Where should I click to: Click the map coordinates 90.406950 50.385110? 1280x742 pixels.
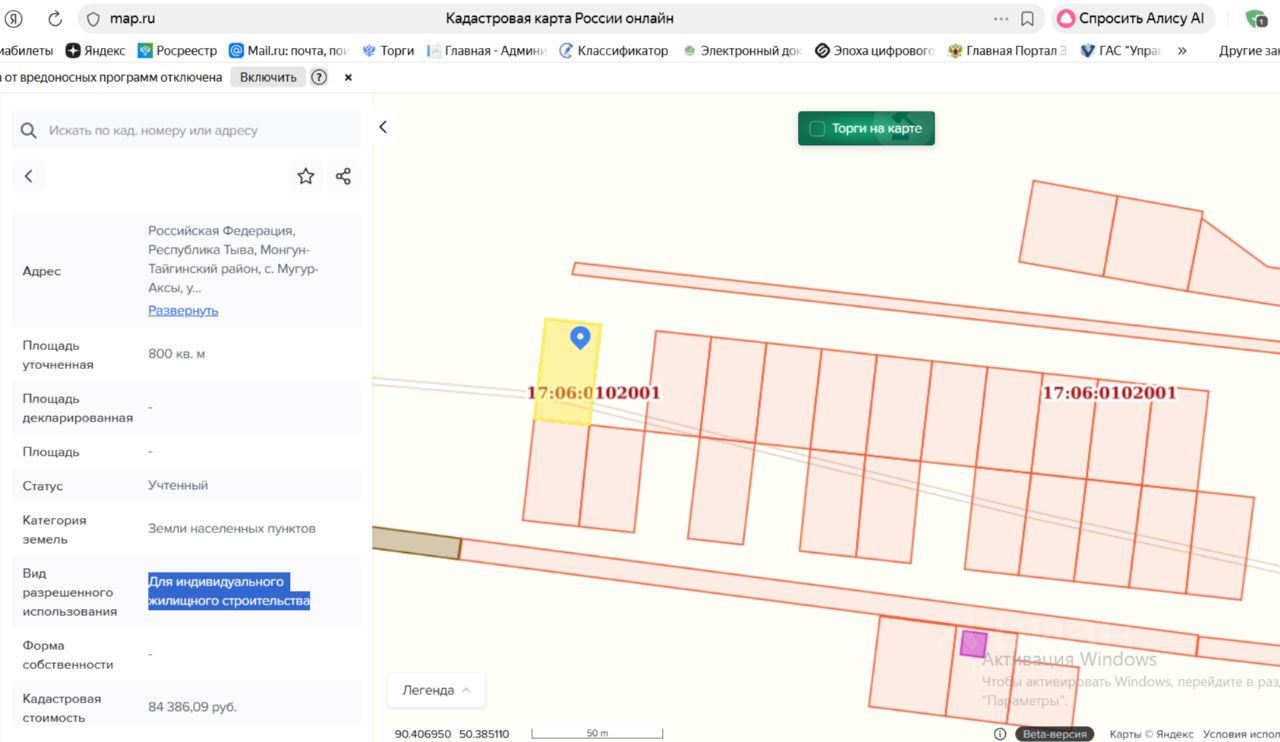pyautogui.click(x=452, y=734)
